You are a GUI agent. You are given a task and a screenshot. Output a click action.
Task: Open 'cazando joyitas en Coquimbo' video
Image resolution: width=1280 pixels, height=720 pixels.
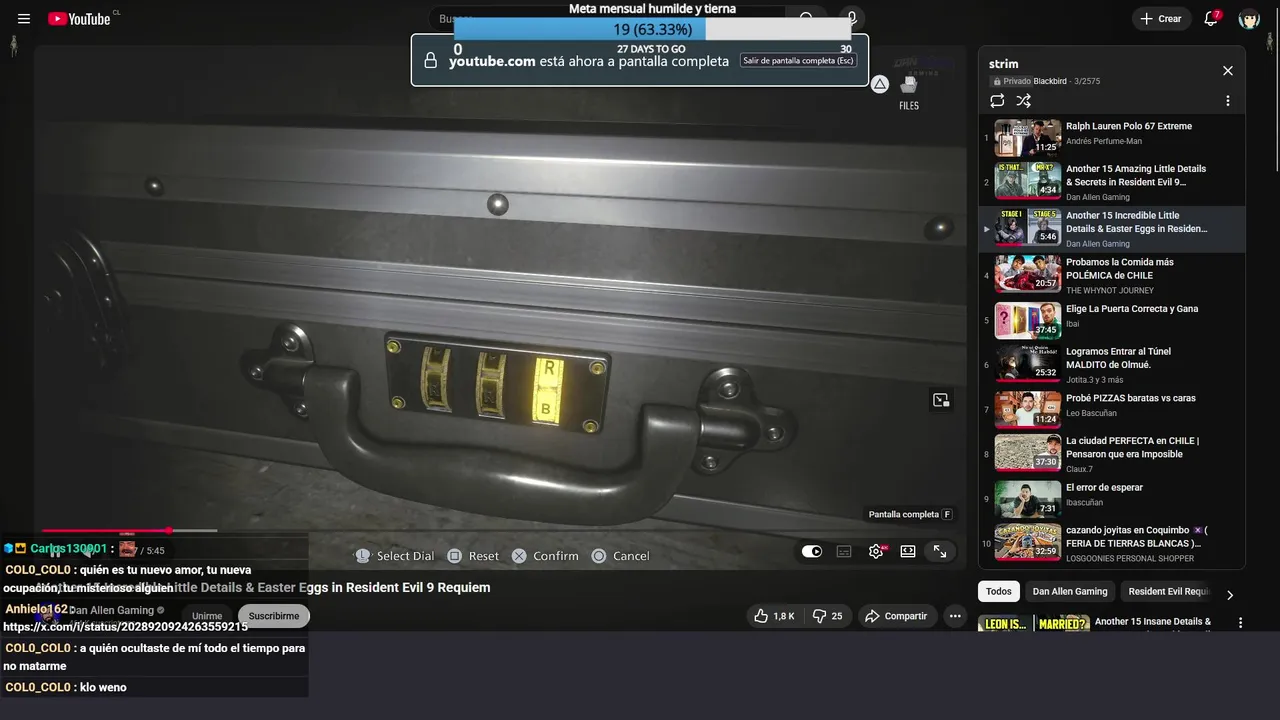[1110, 544]
